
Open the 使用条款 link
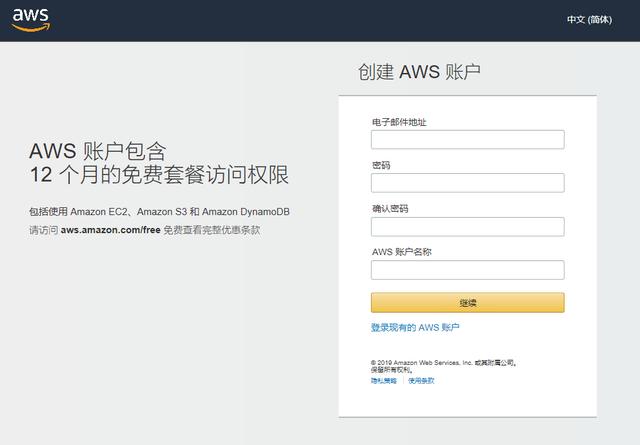421,380
